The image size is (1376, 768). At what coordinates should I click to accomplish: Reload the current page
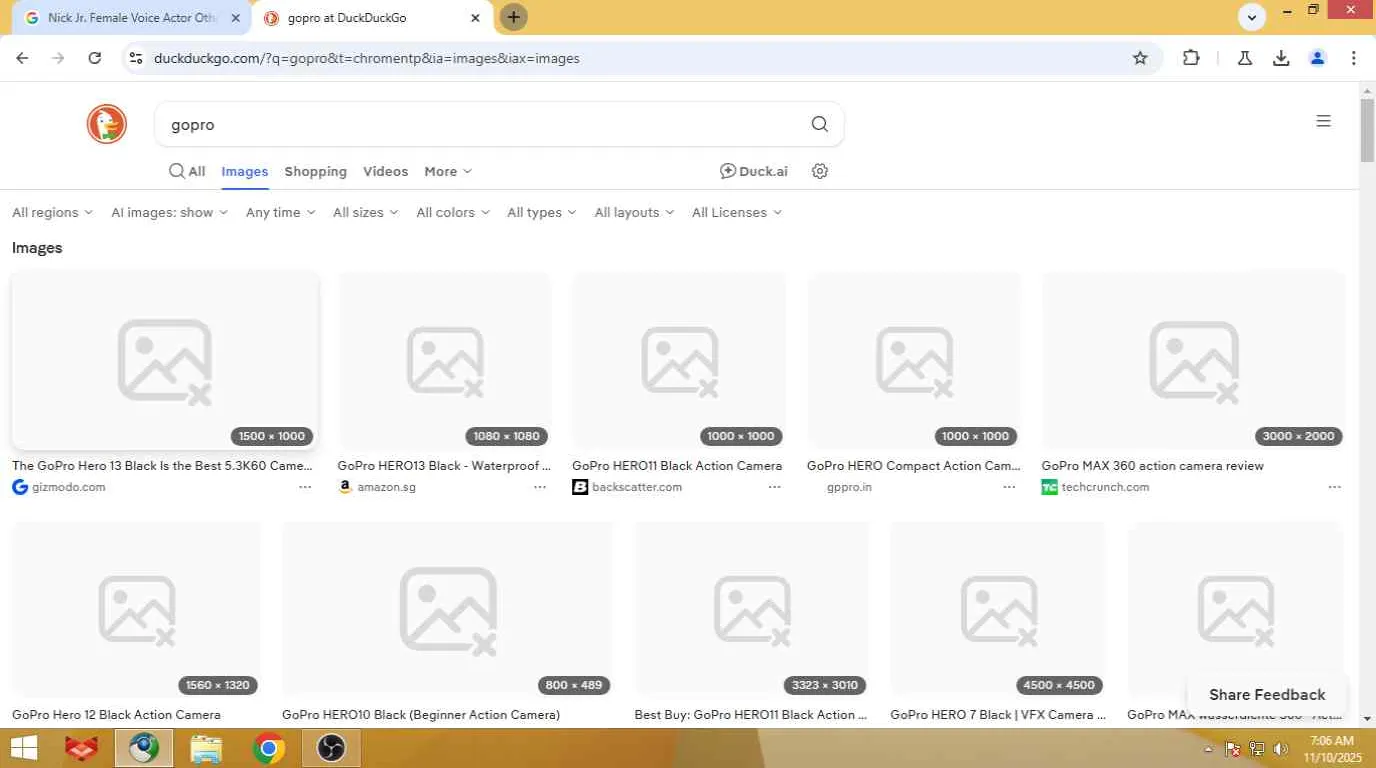click(x=95, y=58)
